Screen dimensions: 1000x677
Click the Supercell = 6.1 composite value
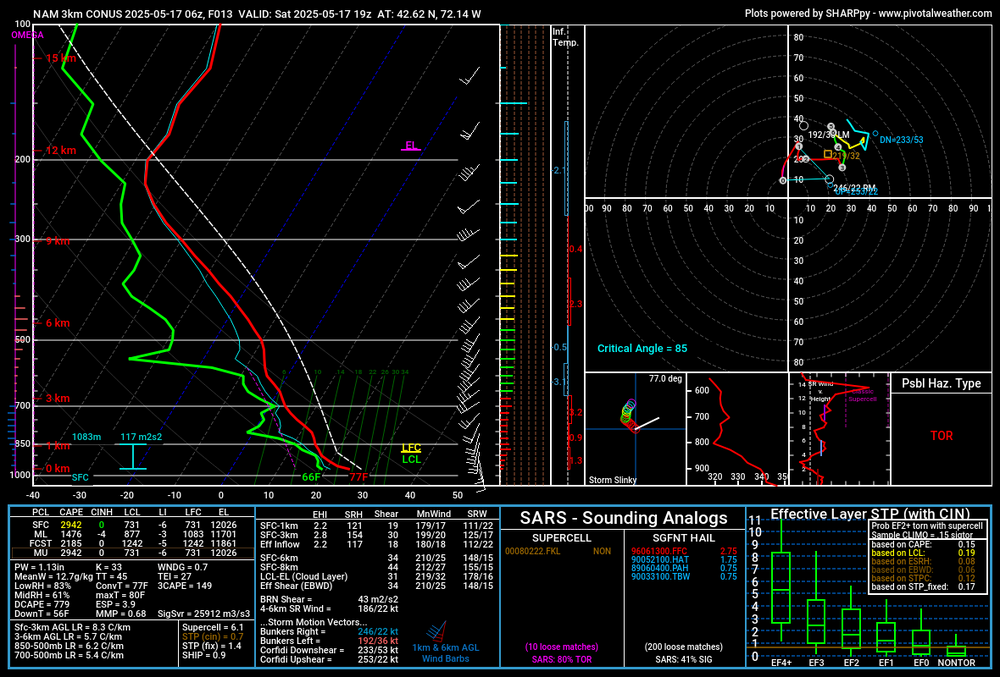pyautogui.click(x=213, y=627)
